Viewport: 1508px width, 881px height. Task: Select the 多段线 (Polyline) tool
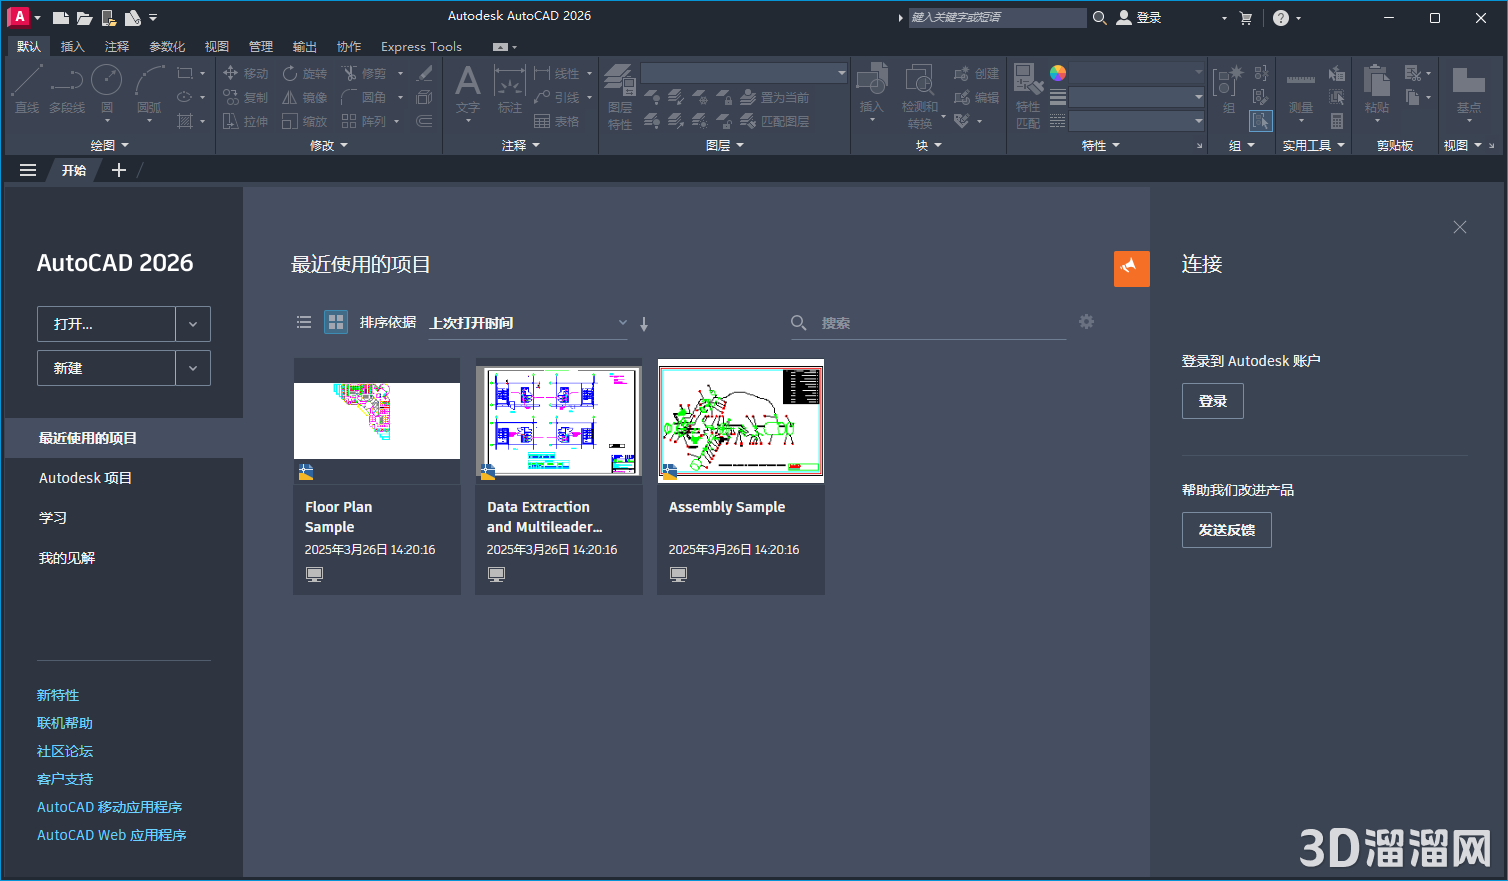(67, 89)
